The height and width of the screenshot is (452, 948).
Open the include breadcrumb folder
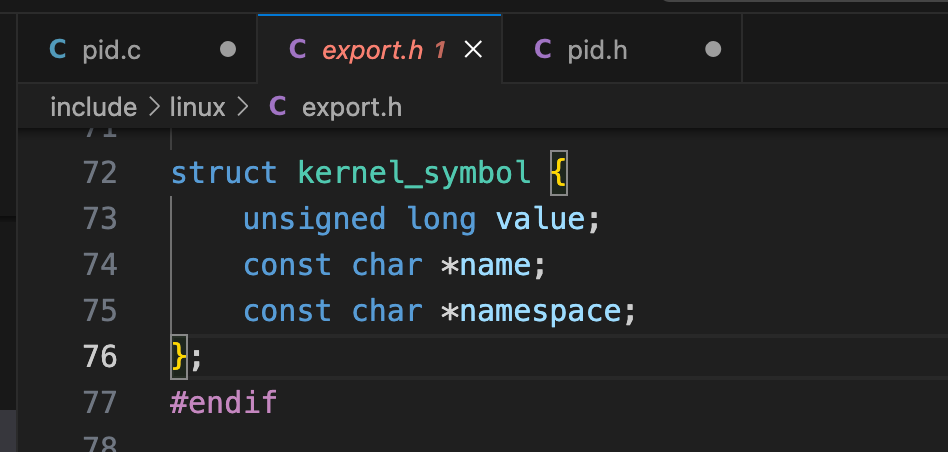[x=93, y=107]
